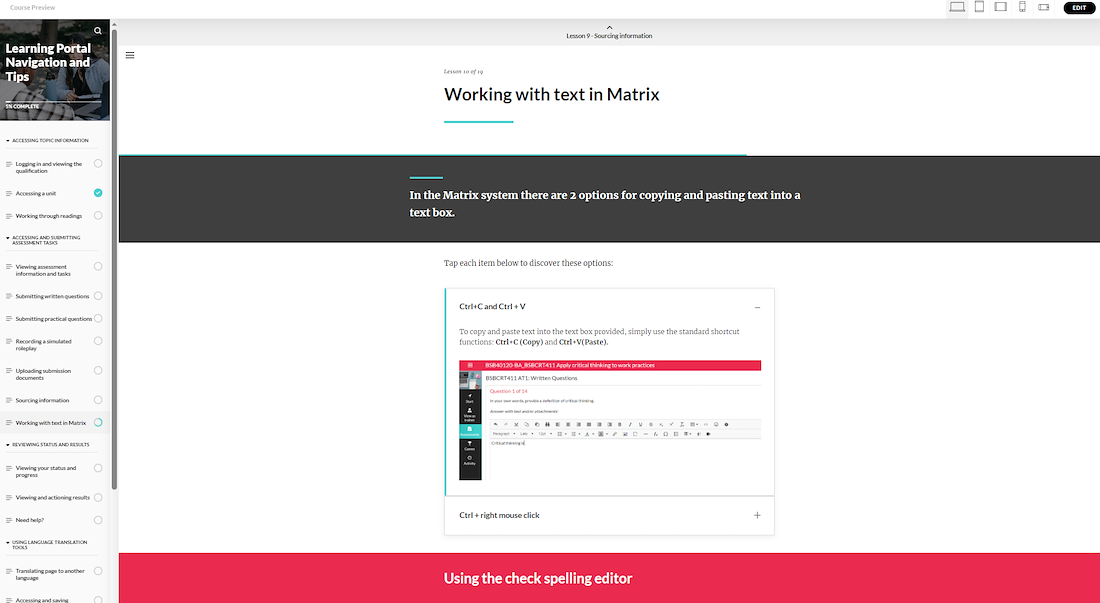Expand the Ctrl + right mouse click accordion
This screenshot has width=1100, height=603.
[x=610, y=515]
